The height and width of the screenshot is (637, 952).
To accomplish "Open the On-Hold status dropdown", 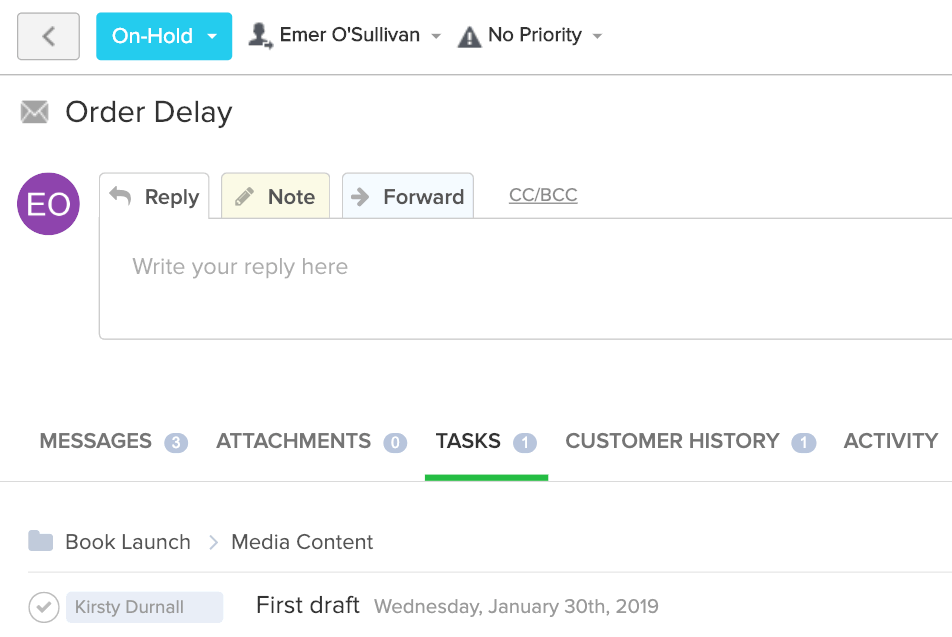I will click(x=164, y=36).
